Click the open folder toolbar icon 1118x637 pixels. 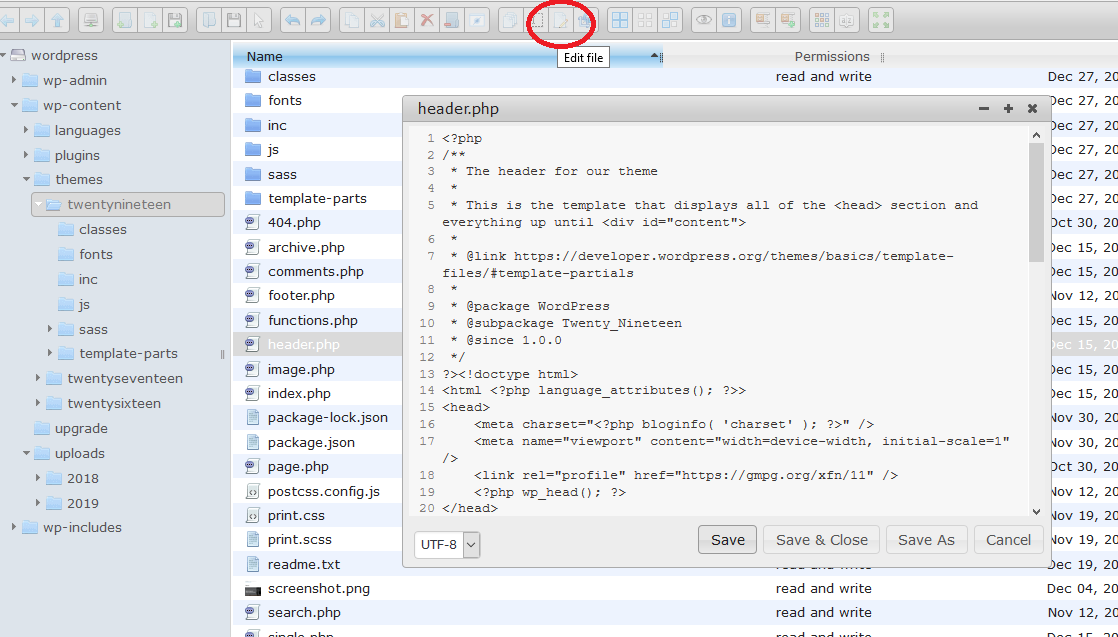coord(209,21)
